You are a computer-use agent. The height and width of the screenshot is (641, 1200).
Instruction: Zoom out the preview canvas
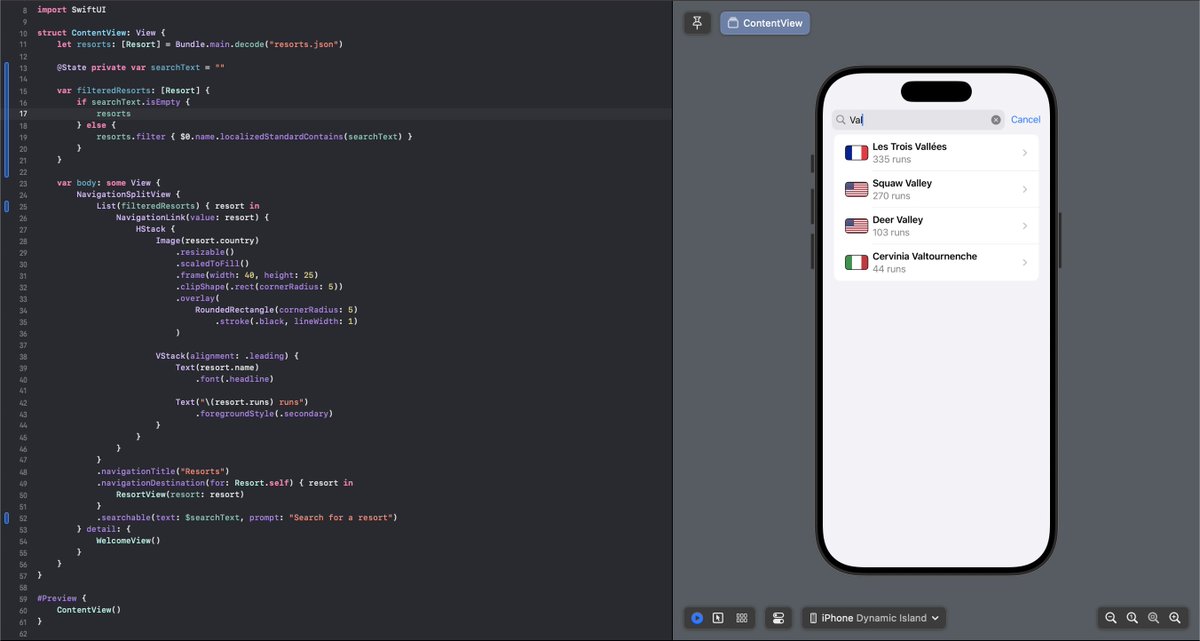(x=1111, y=618)
